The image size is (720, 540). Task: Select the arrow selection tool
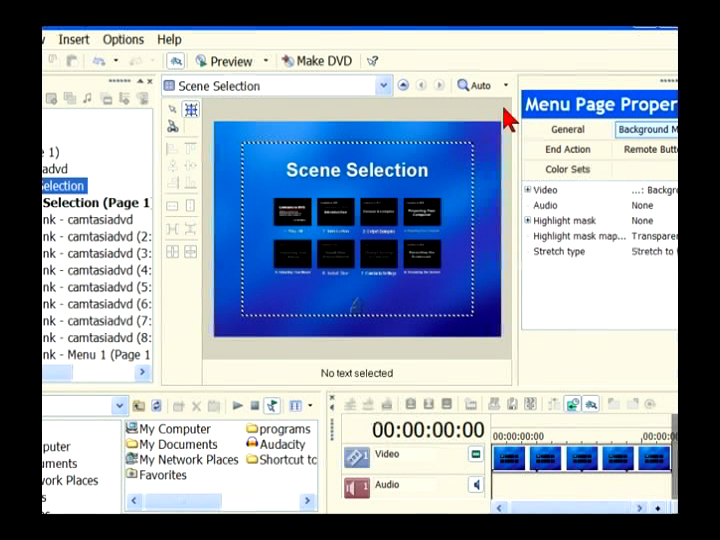tap(172, 110)
